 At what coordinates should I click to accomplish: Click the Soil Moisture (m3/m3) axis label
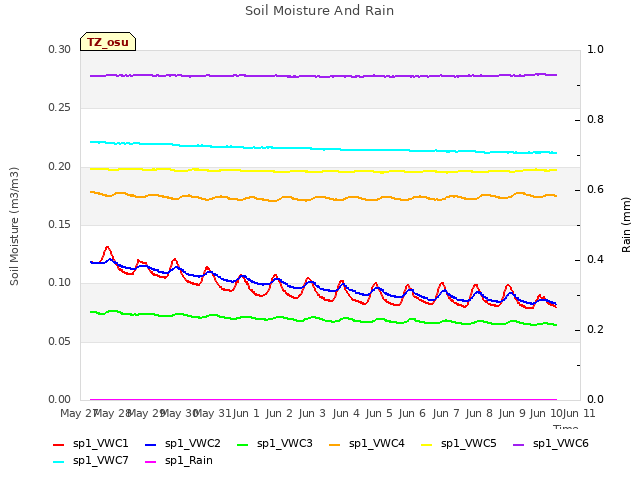click(14, 226)
